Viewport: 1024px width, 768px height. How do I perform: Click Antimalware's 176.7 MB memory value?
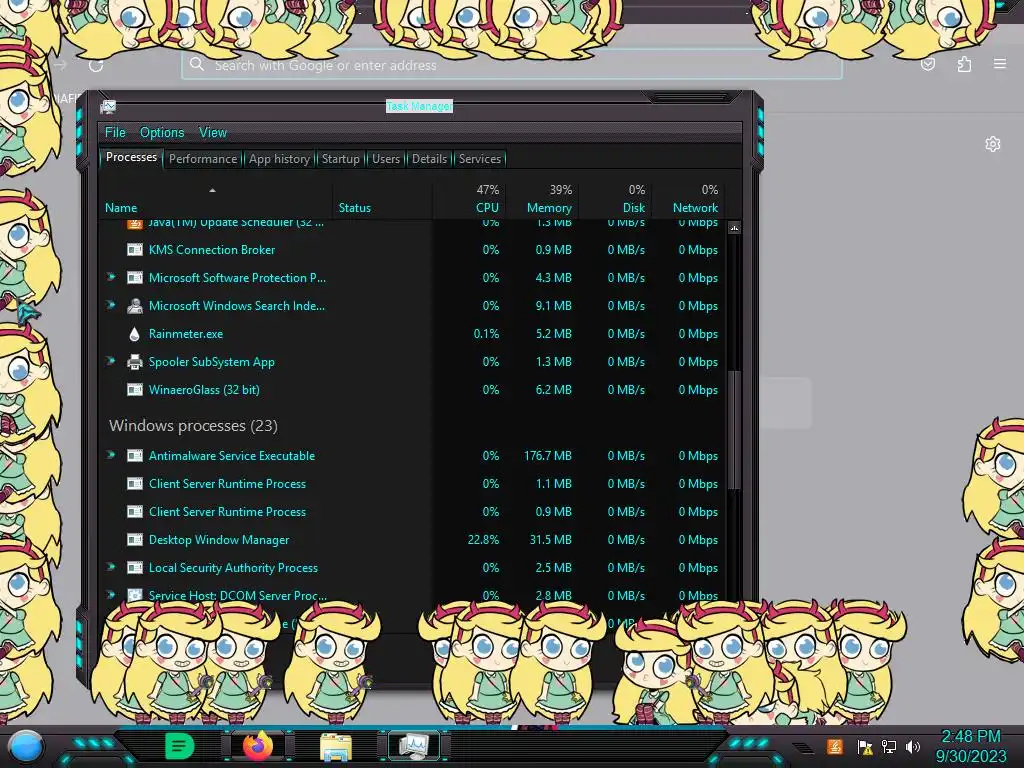pyautogui.click(x=547, y=456)
